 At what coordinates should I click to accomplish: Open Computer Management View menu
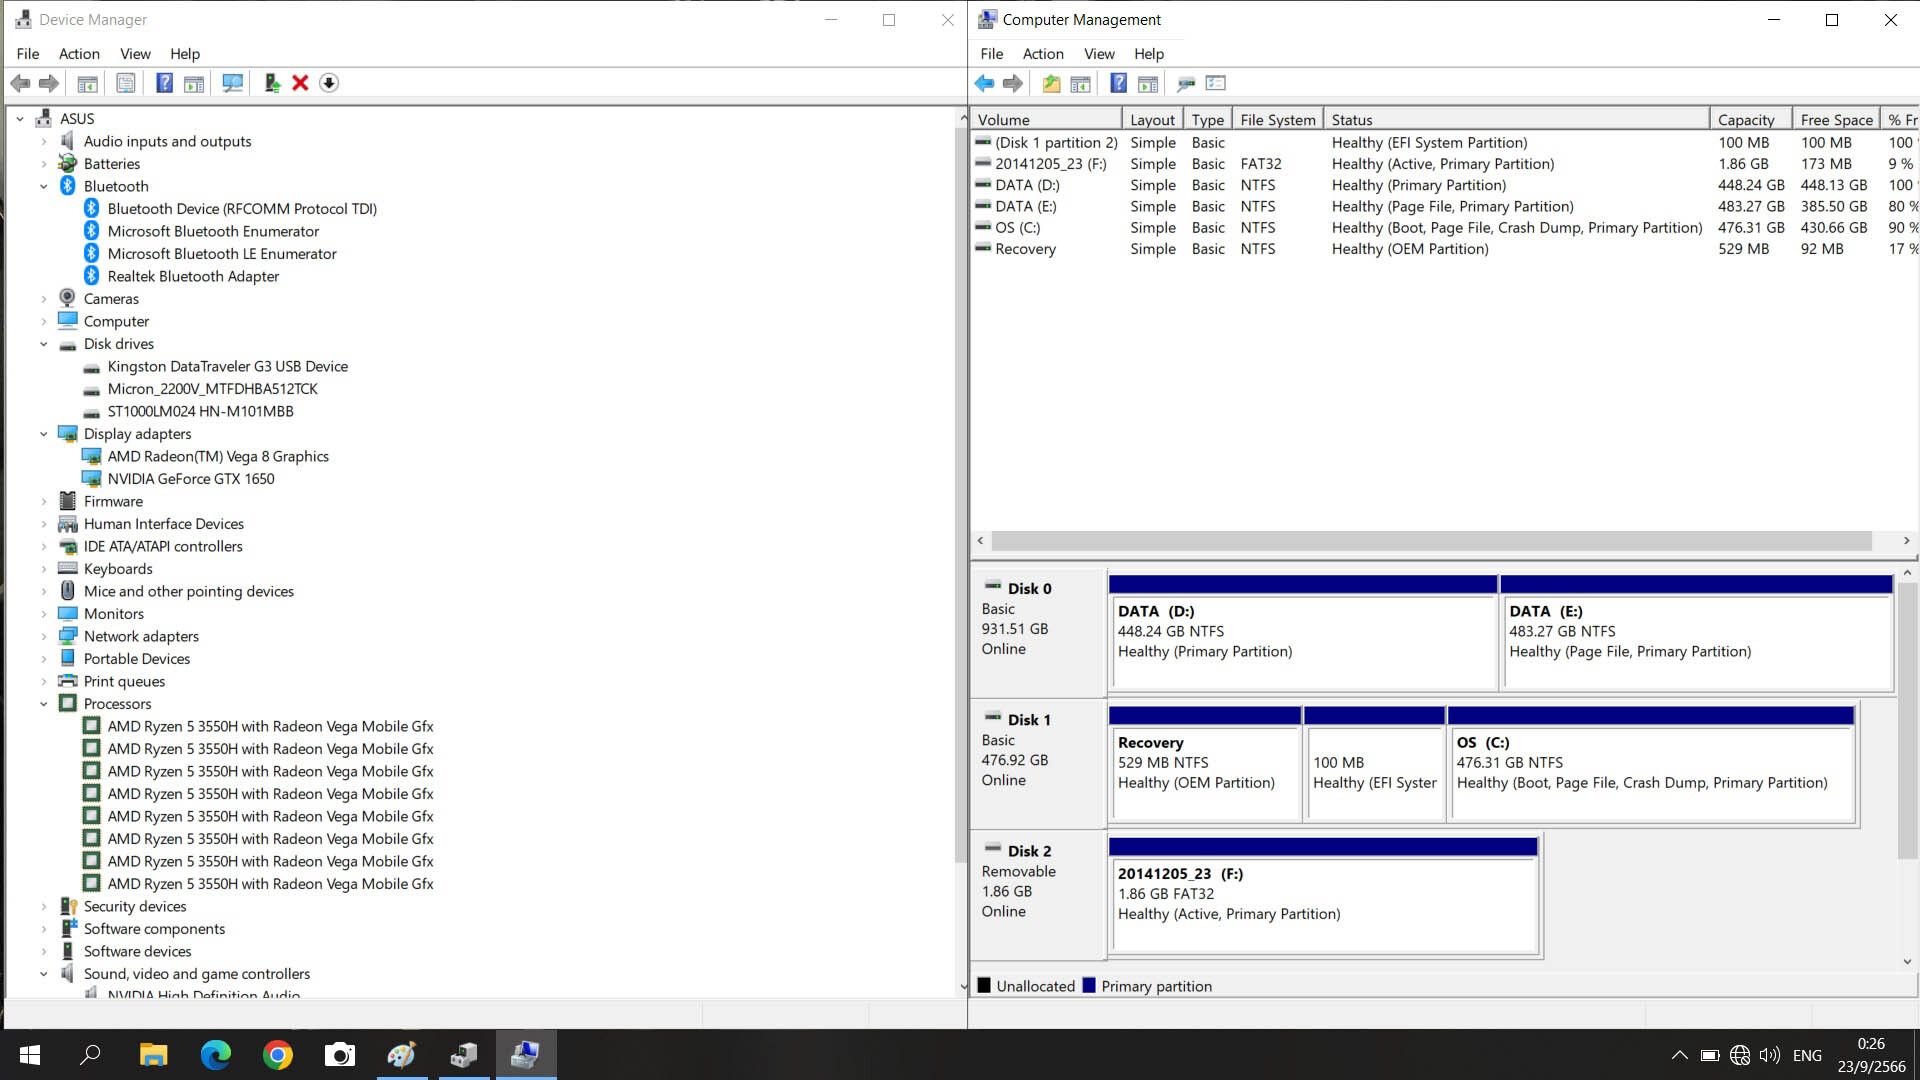1099,54
